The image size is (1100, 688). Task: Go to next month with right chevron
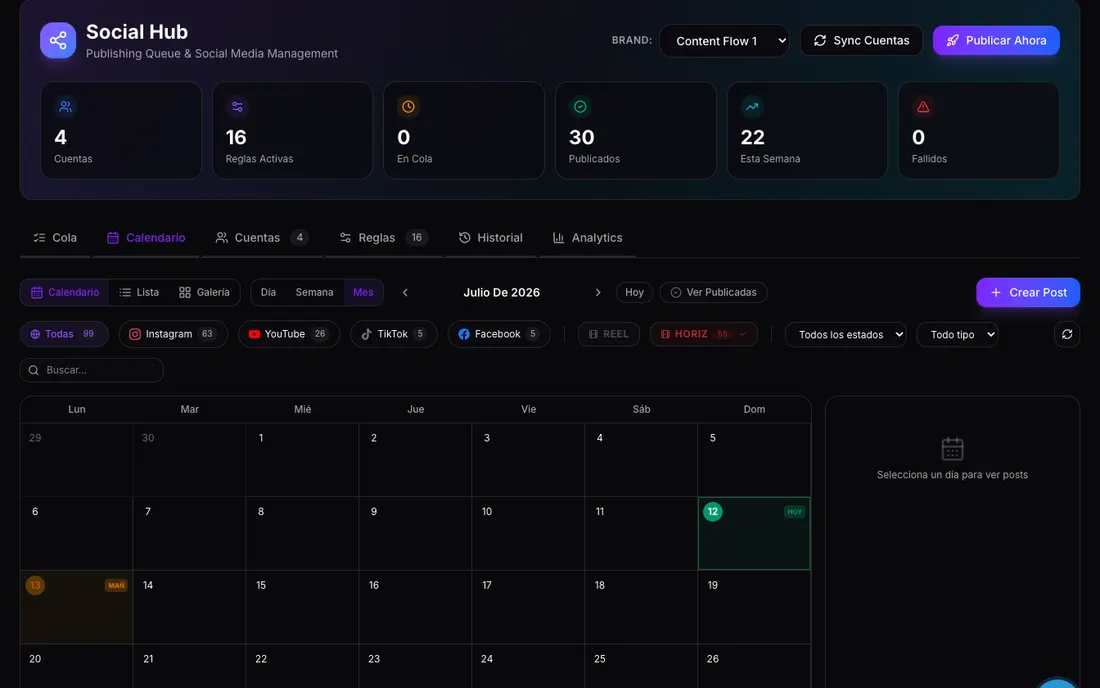(x=598, y=292)
